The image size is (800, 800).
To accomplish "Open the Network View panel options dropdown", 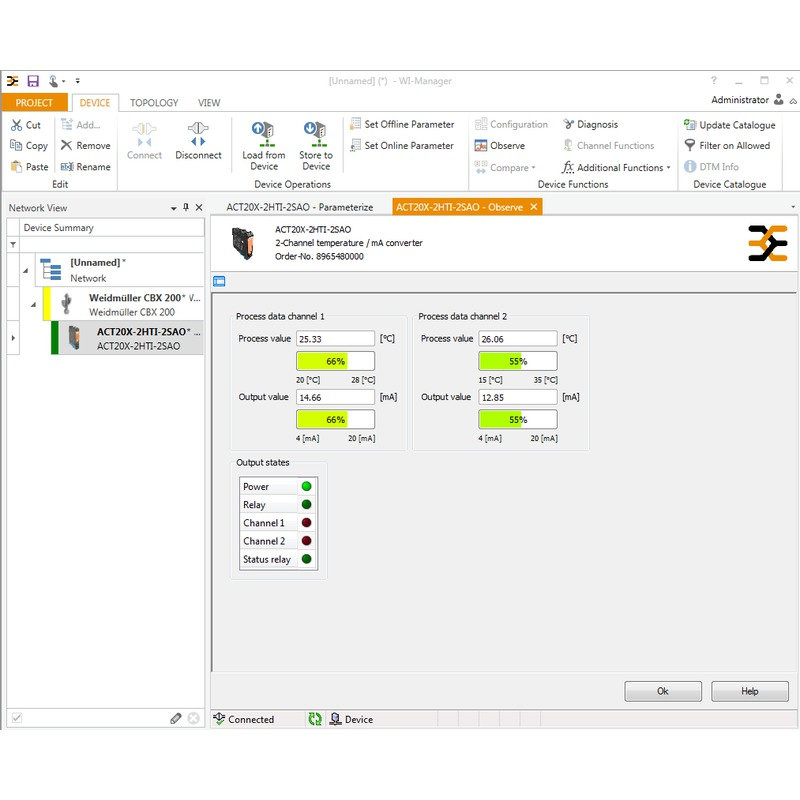I will click(173, 208).
